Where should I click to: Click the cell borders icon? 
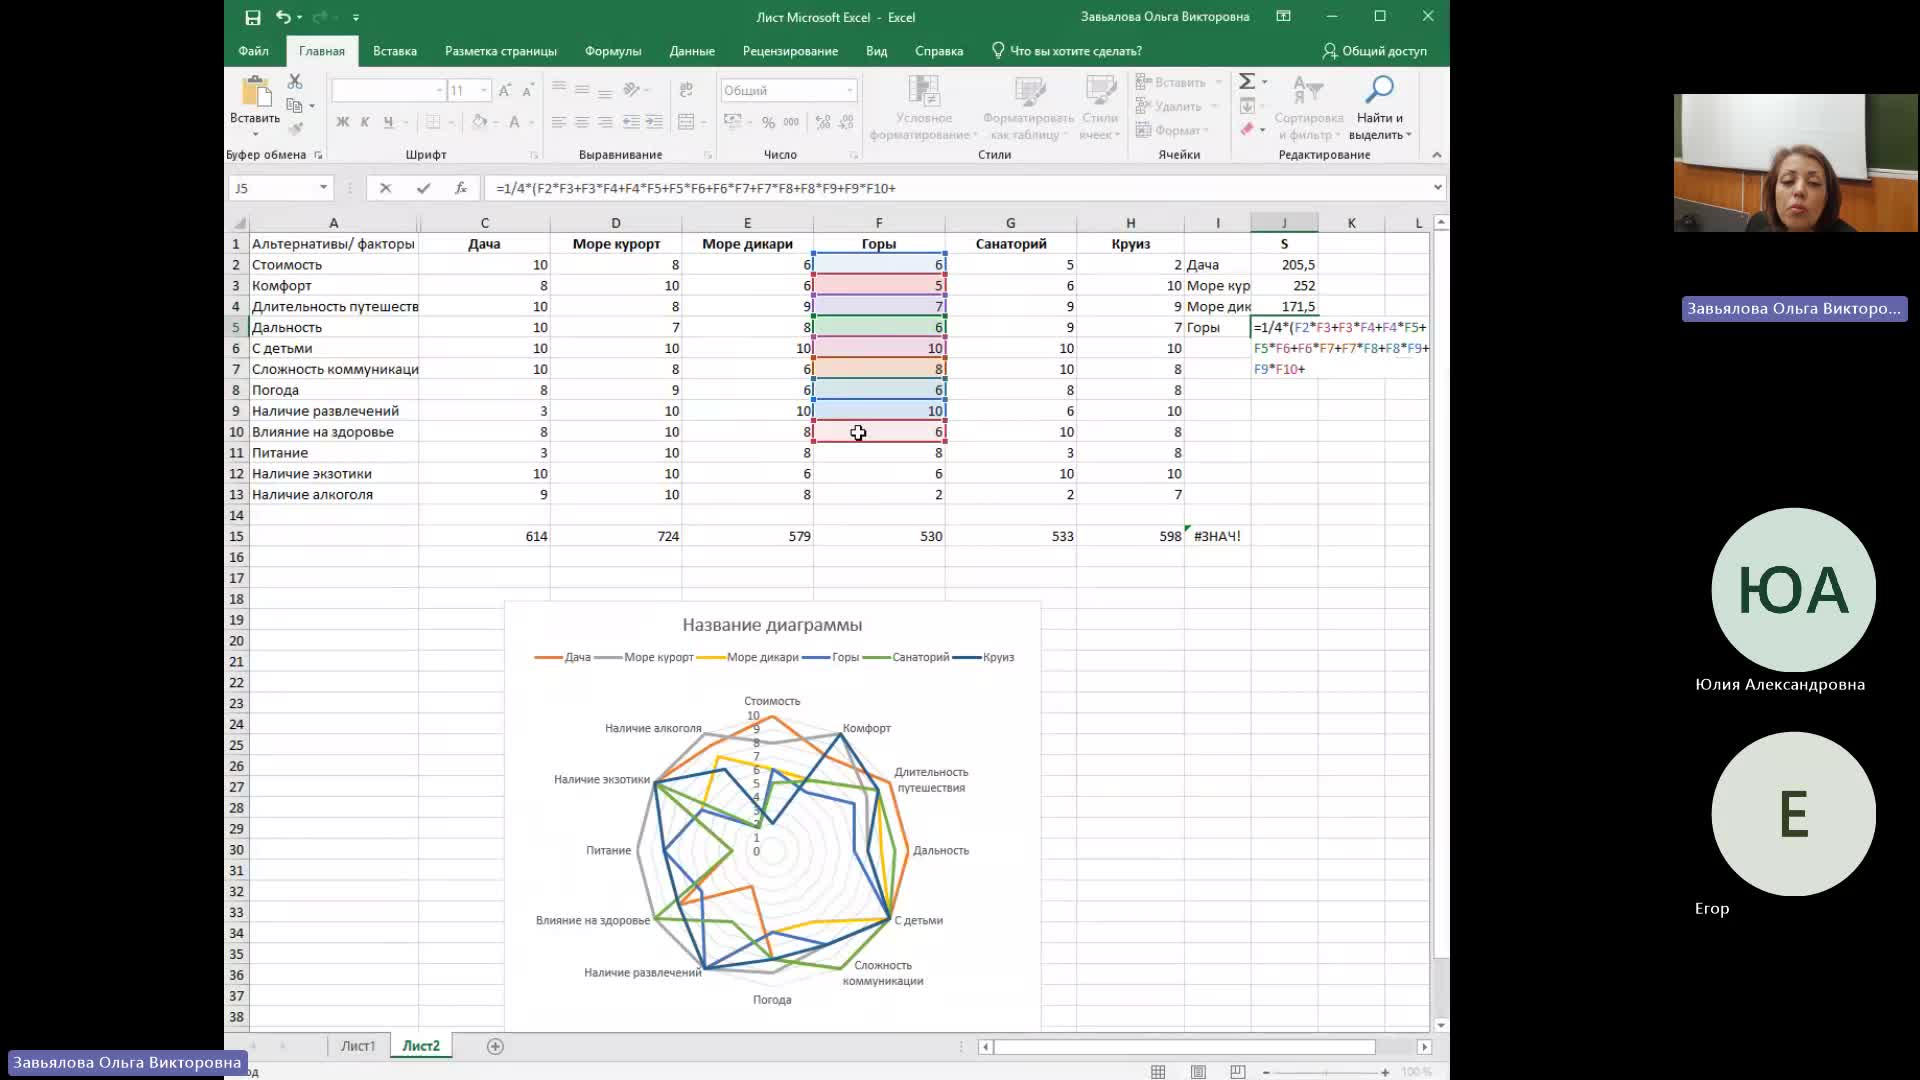pos(433,122)
